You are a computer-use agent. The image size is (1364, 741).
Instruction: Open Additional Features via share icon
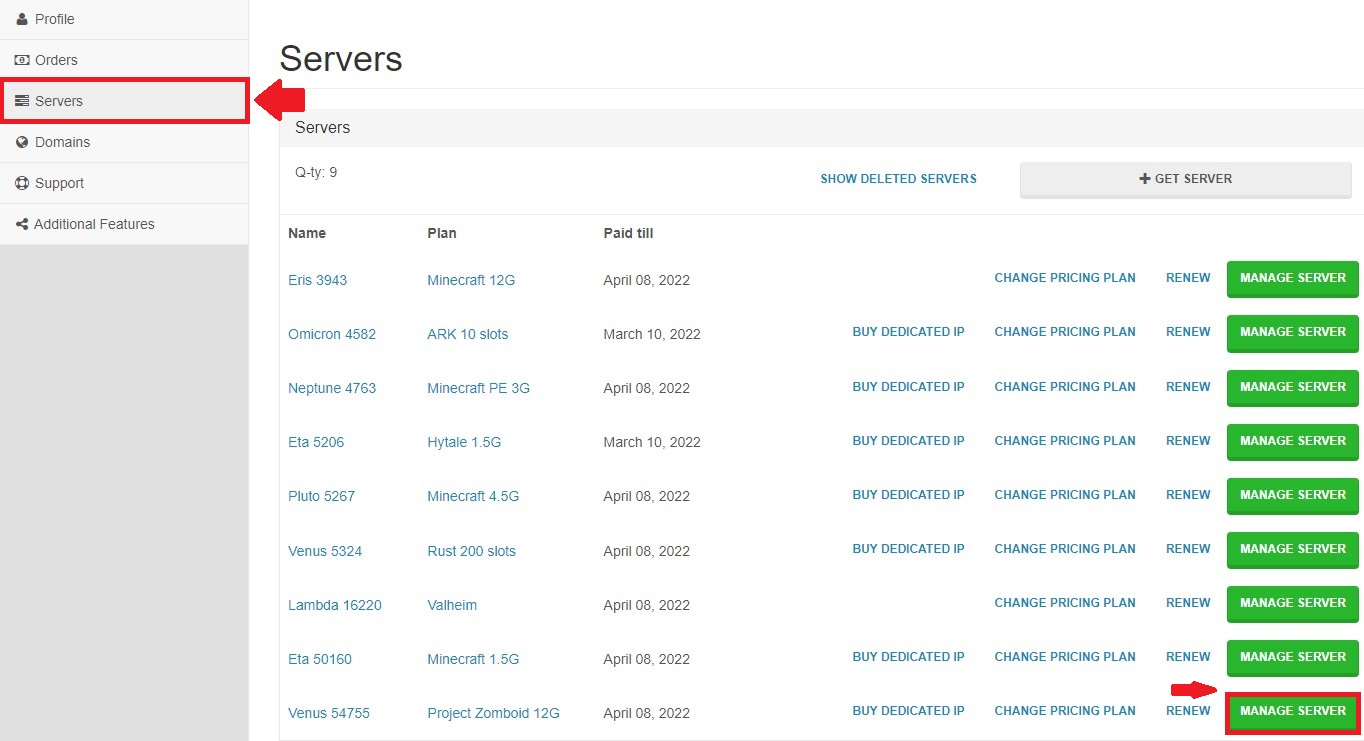point(20,223)
